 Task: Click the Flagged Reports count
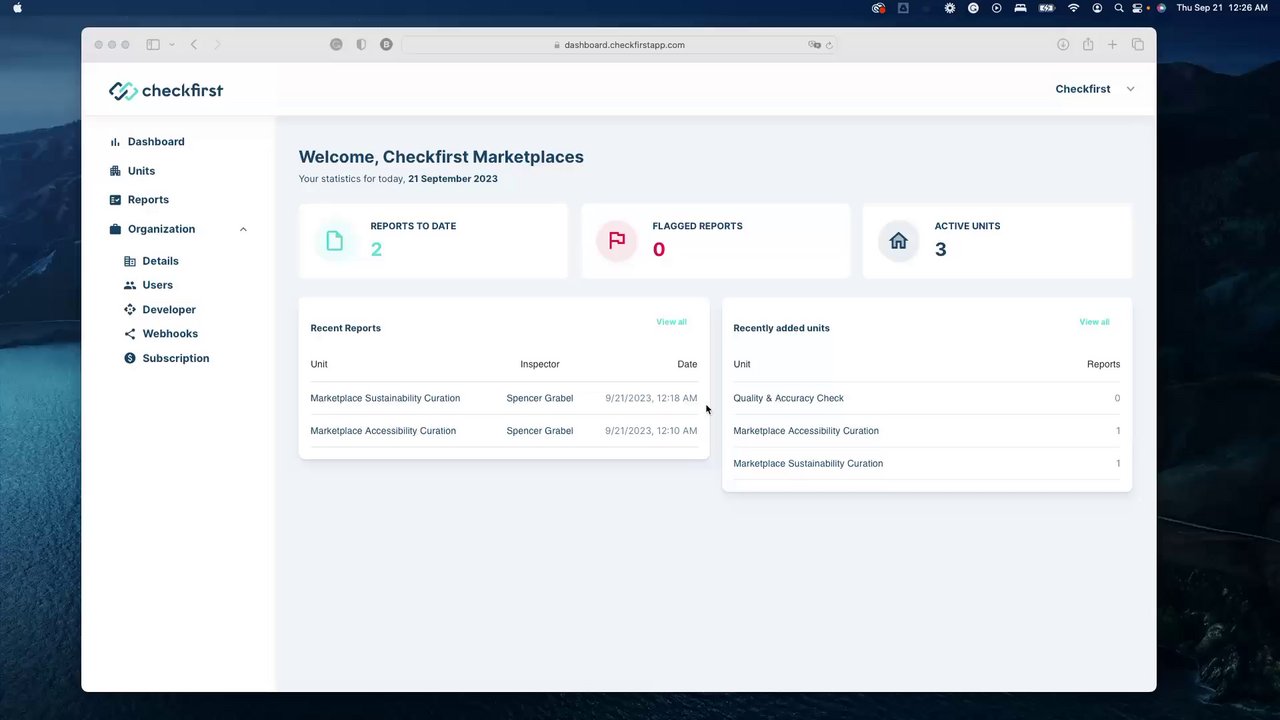coord(659,249)
